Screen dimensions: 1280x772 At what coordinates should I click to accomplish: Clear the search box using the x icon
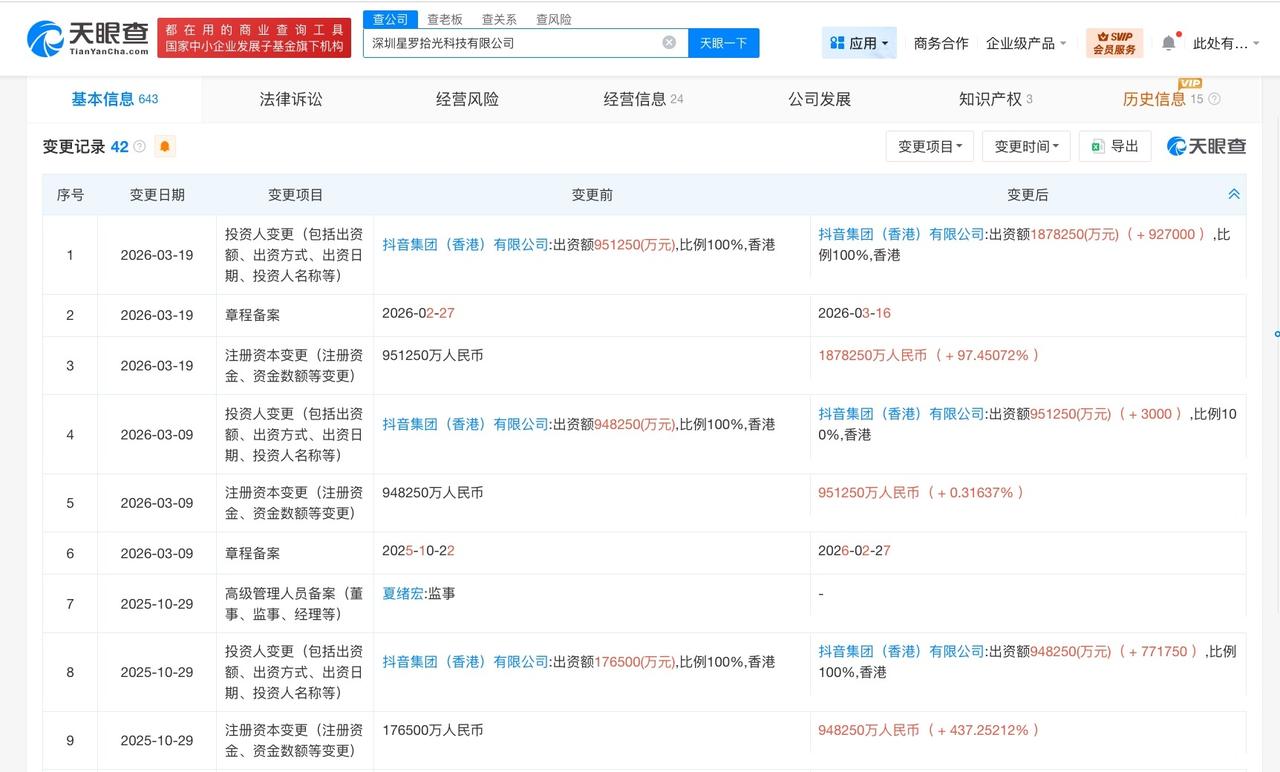click(668, 42)
